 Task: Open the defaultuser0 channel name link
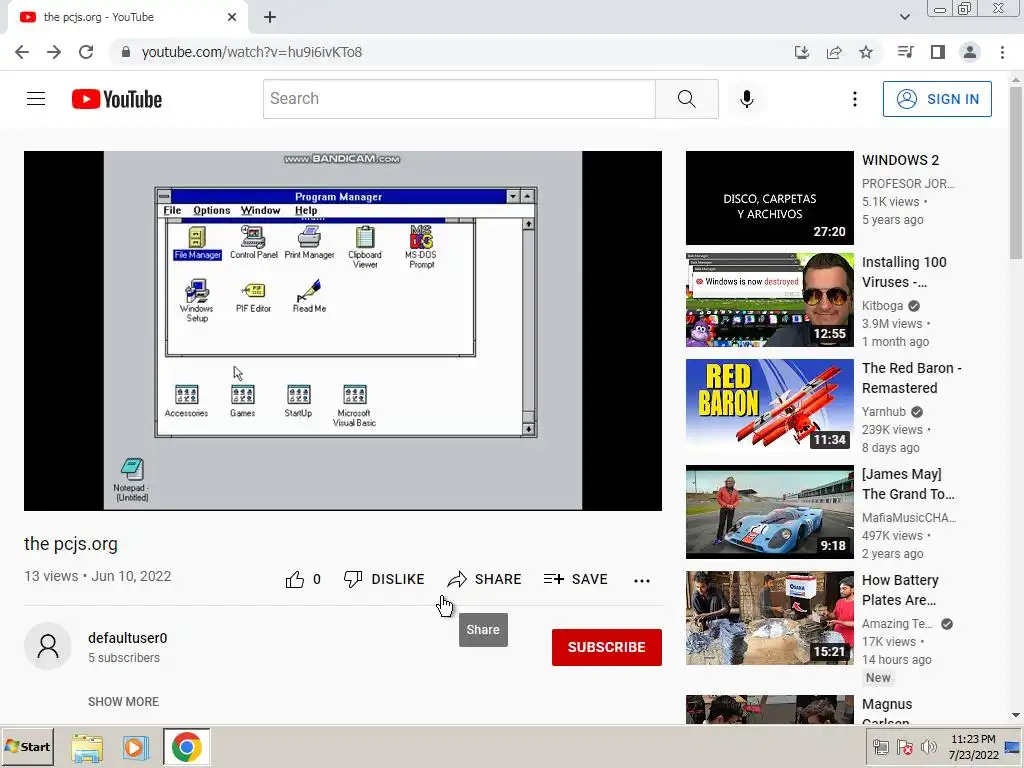tap(127, 638)
